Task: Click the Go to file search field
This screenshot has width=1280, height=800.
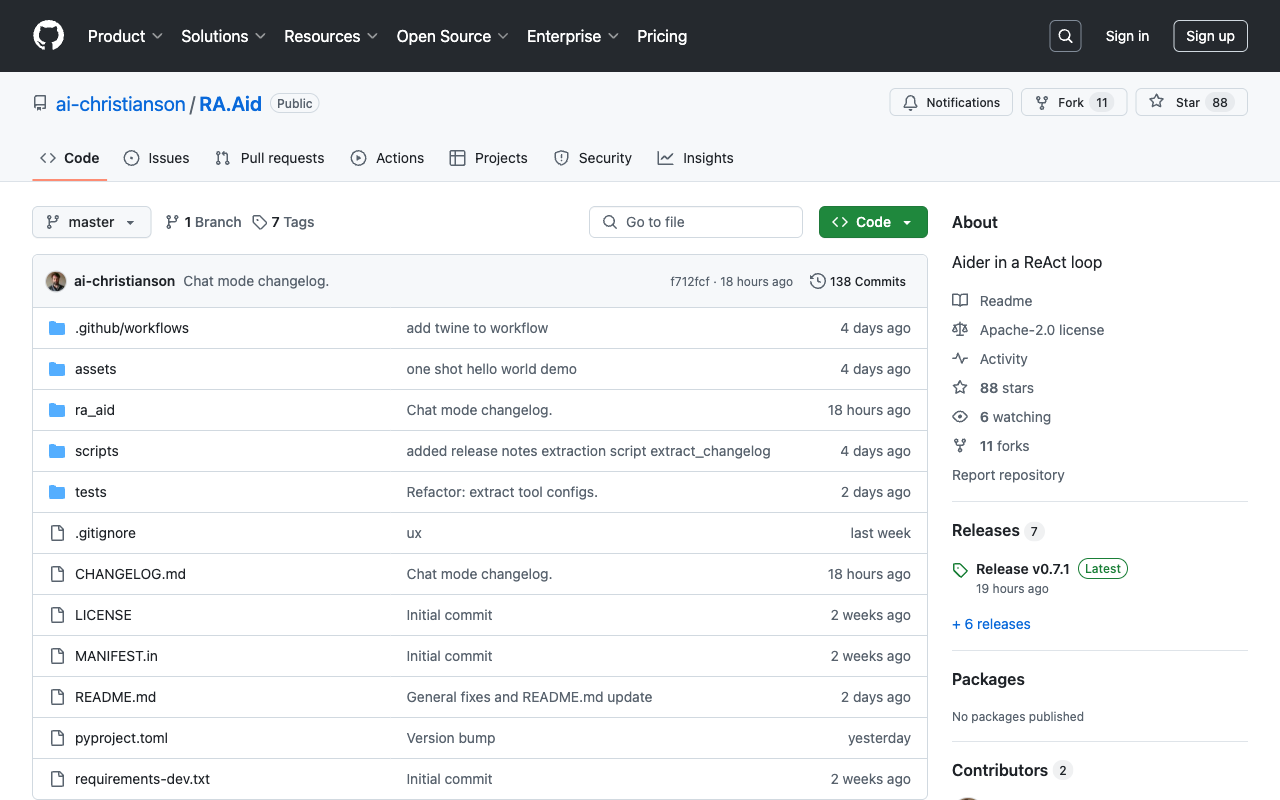Action: [x=696, y=222]
